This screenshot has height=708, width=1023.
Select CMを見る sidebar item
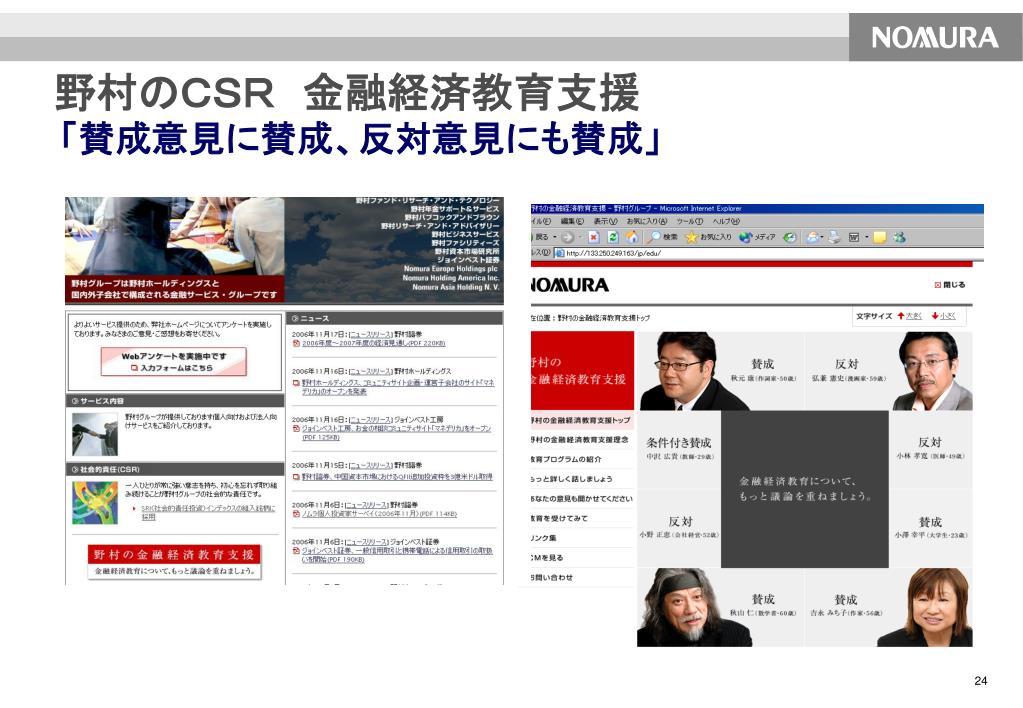point(581,558)
